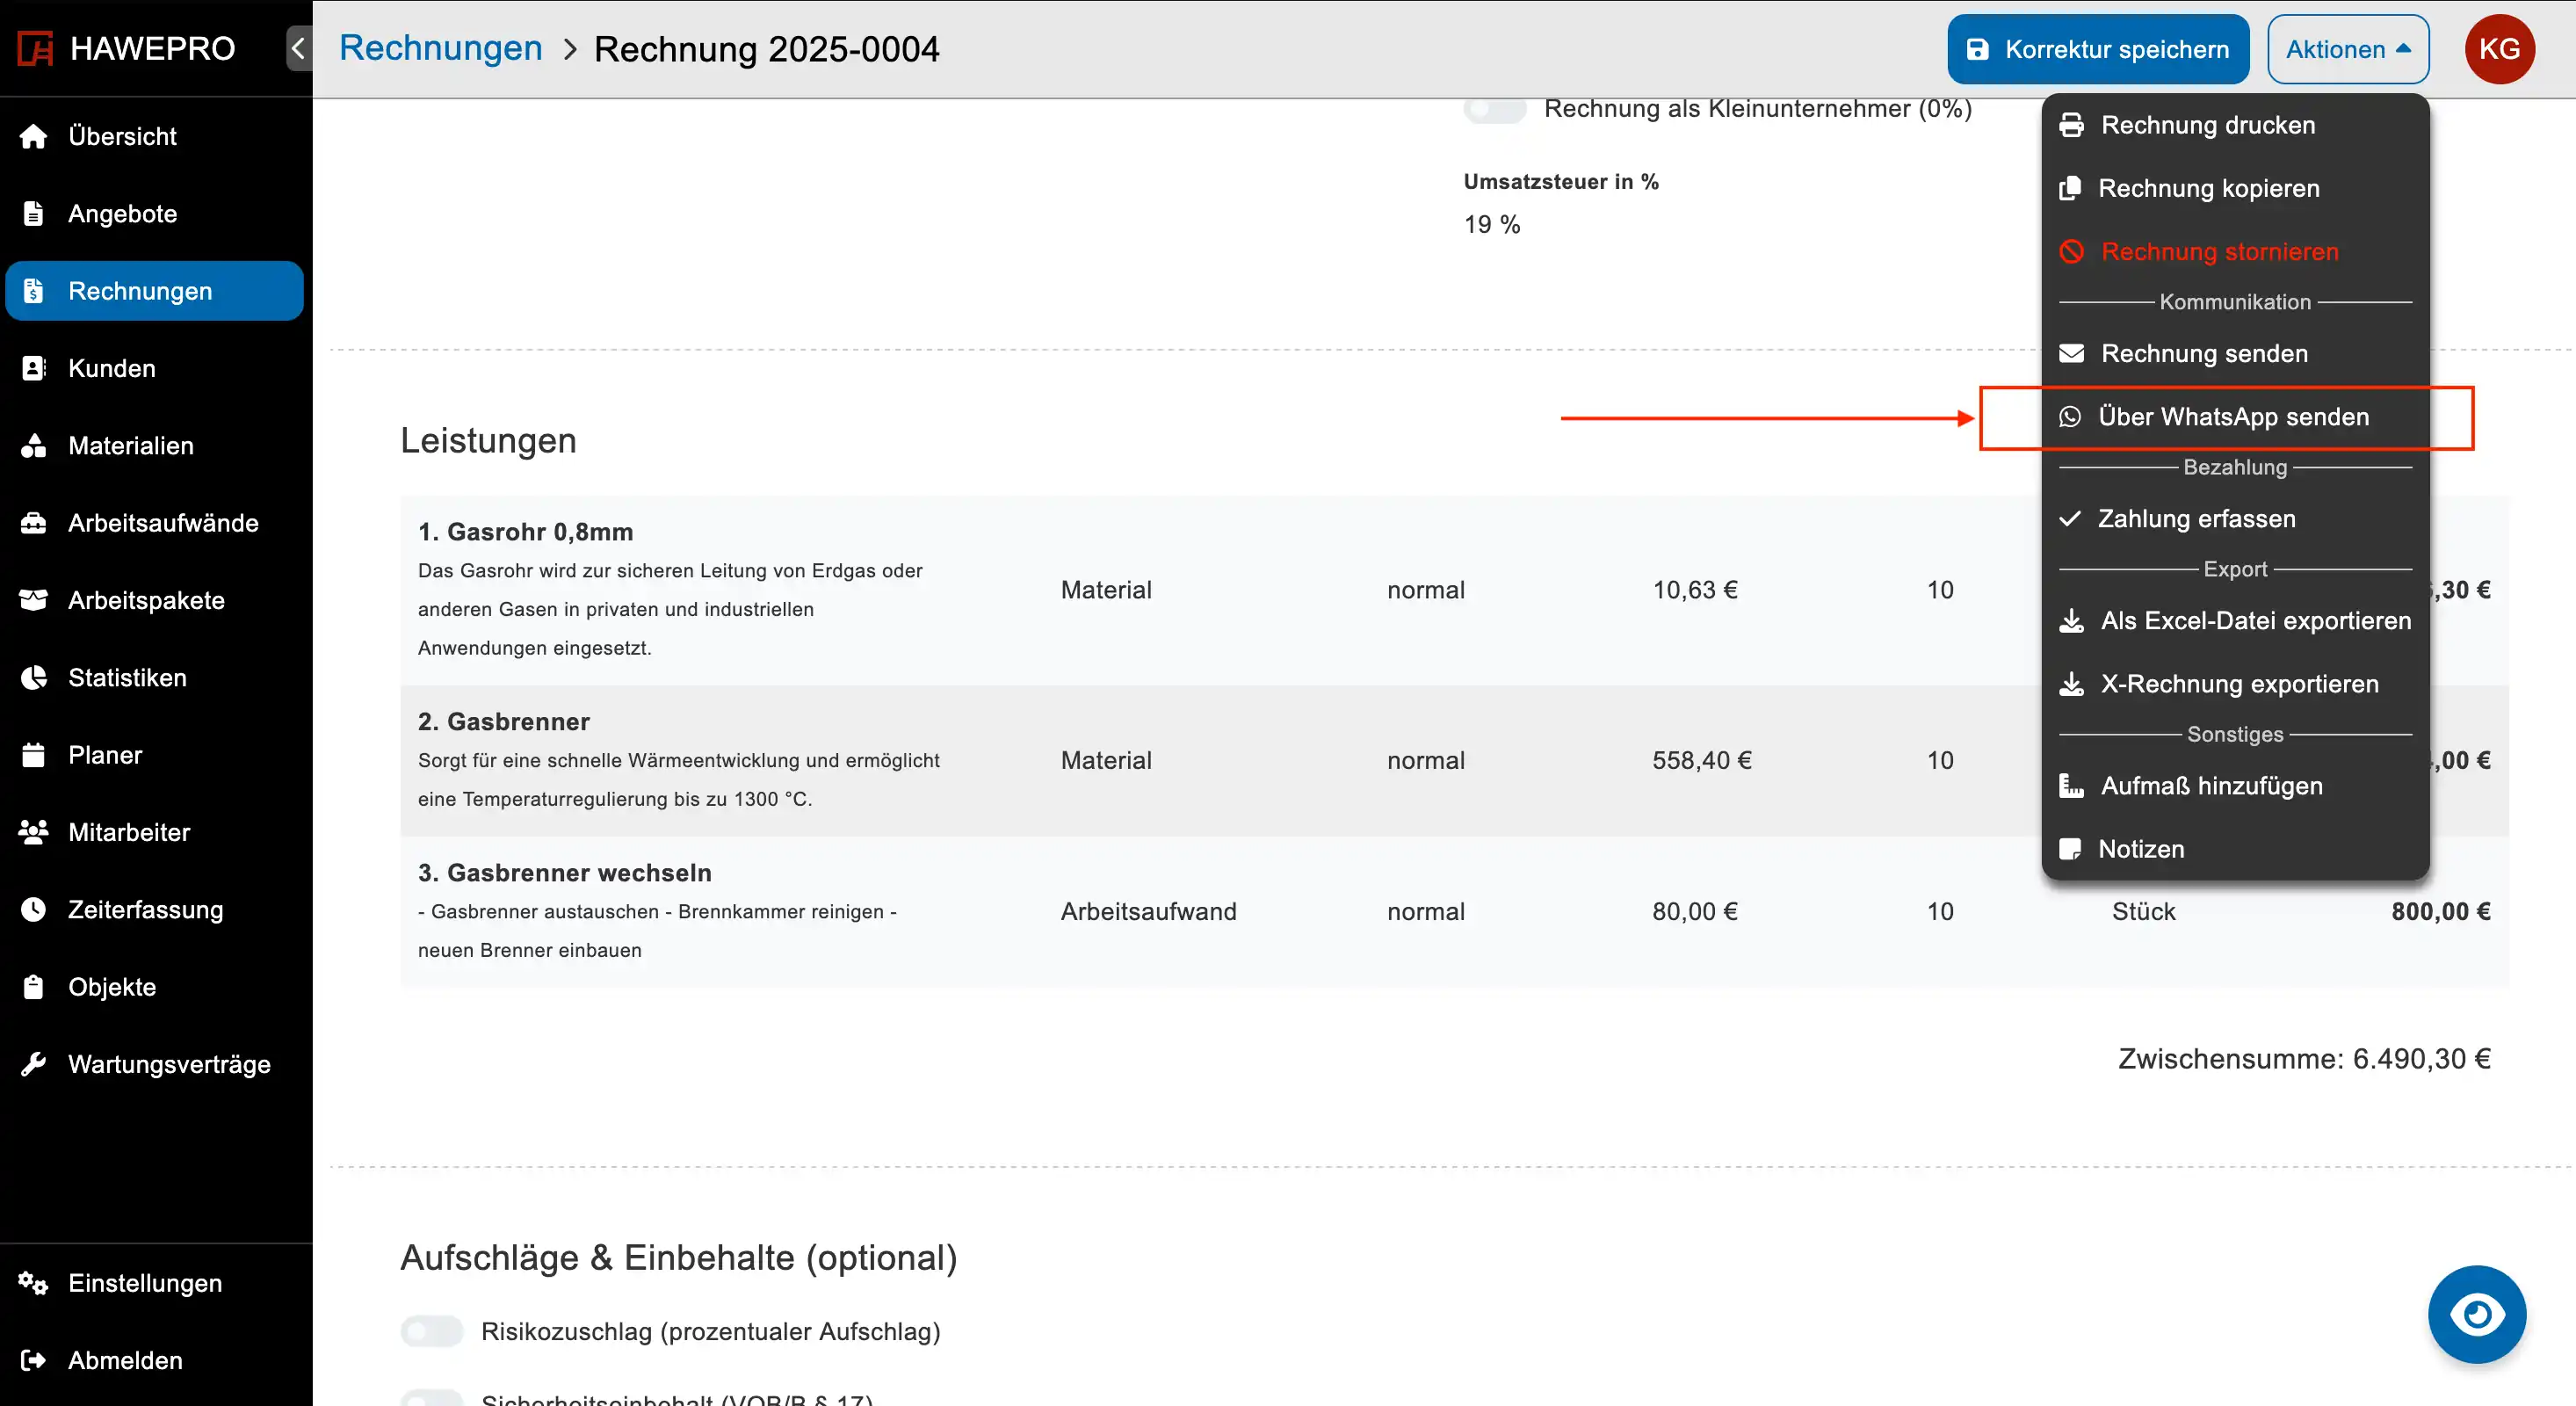Choose Rechnung senden
This screenshot has height=1406, width=2576.
click(x=2235, y=353)
